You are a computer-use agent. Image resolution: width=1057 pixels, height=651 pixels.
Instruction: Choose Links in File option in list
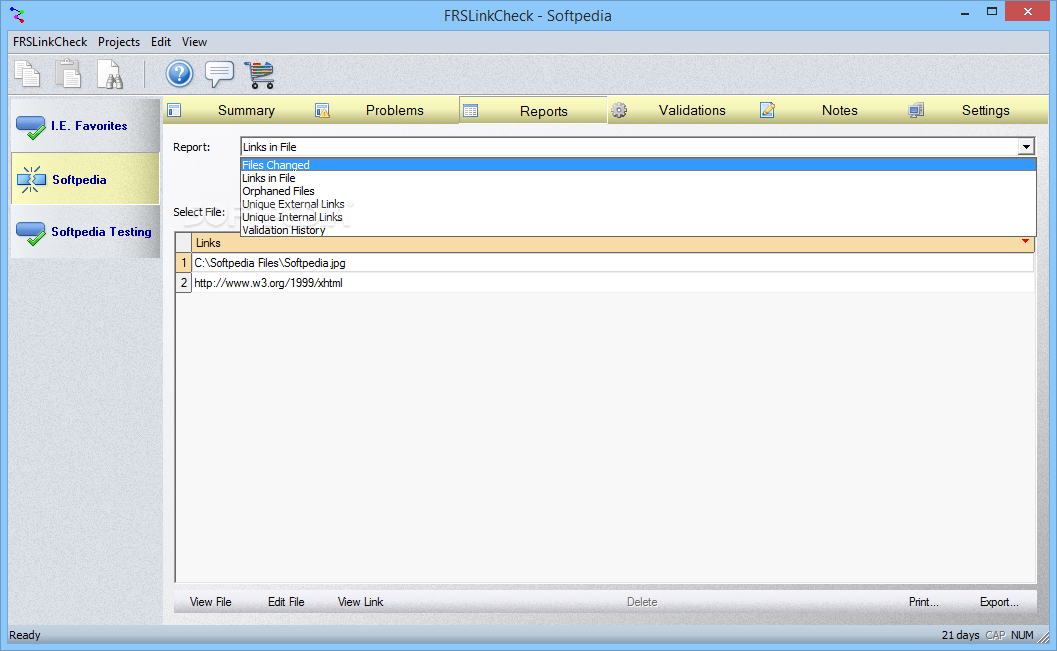pos(638,178)
